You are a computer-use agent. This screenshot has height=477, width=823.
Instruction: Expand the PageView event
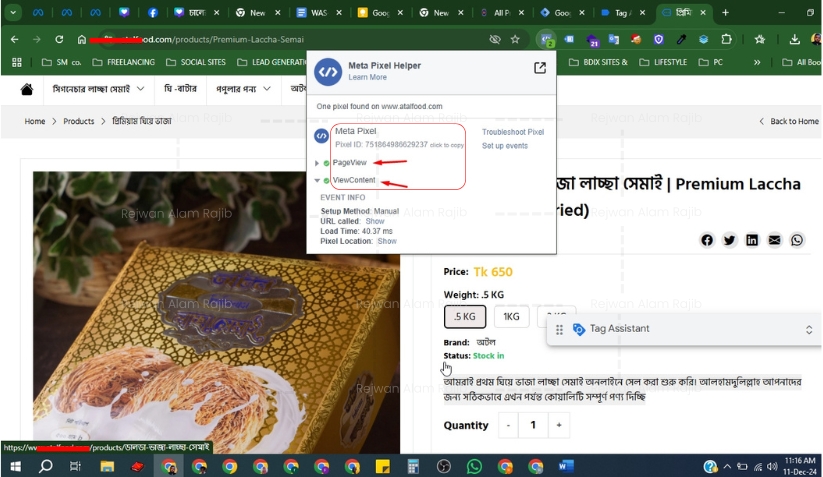click(x=318, y=163)
